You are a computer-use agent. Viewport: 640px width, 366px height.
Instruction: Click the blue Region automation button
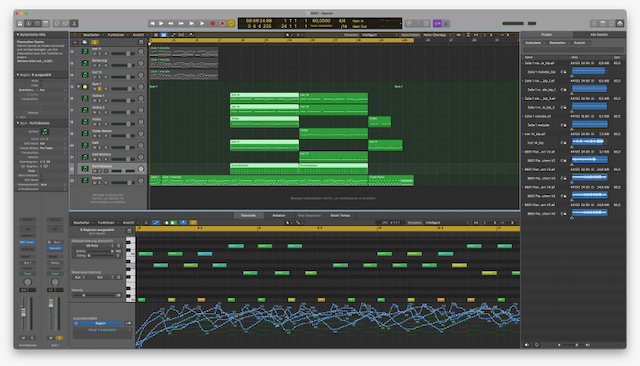98,323
